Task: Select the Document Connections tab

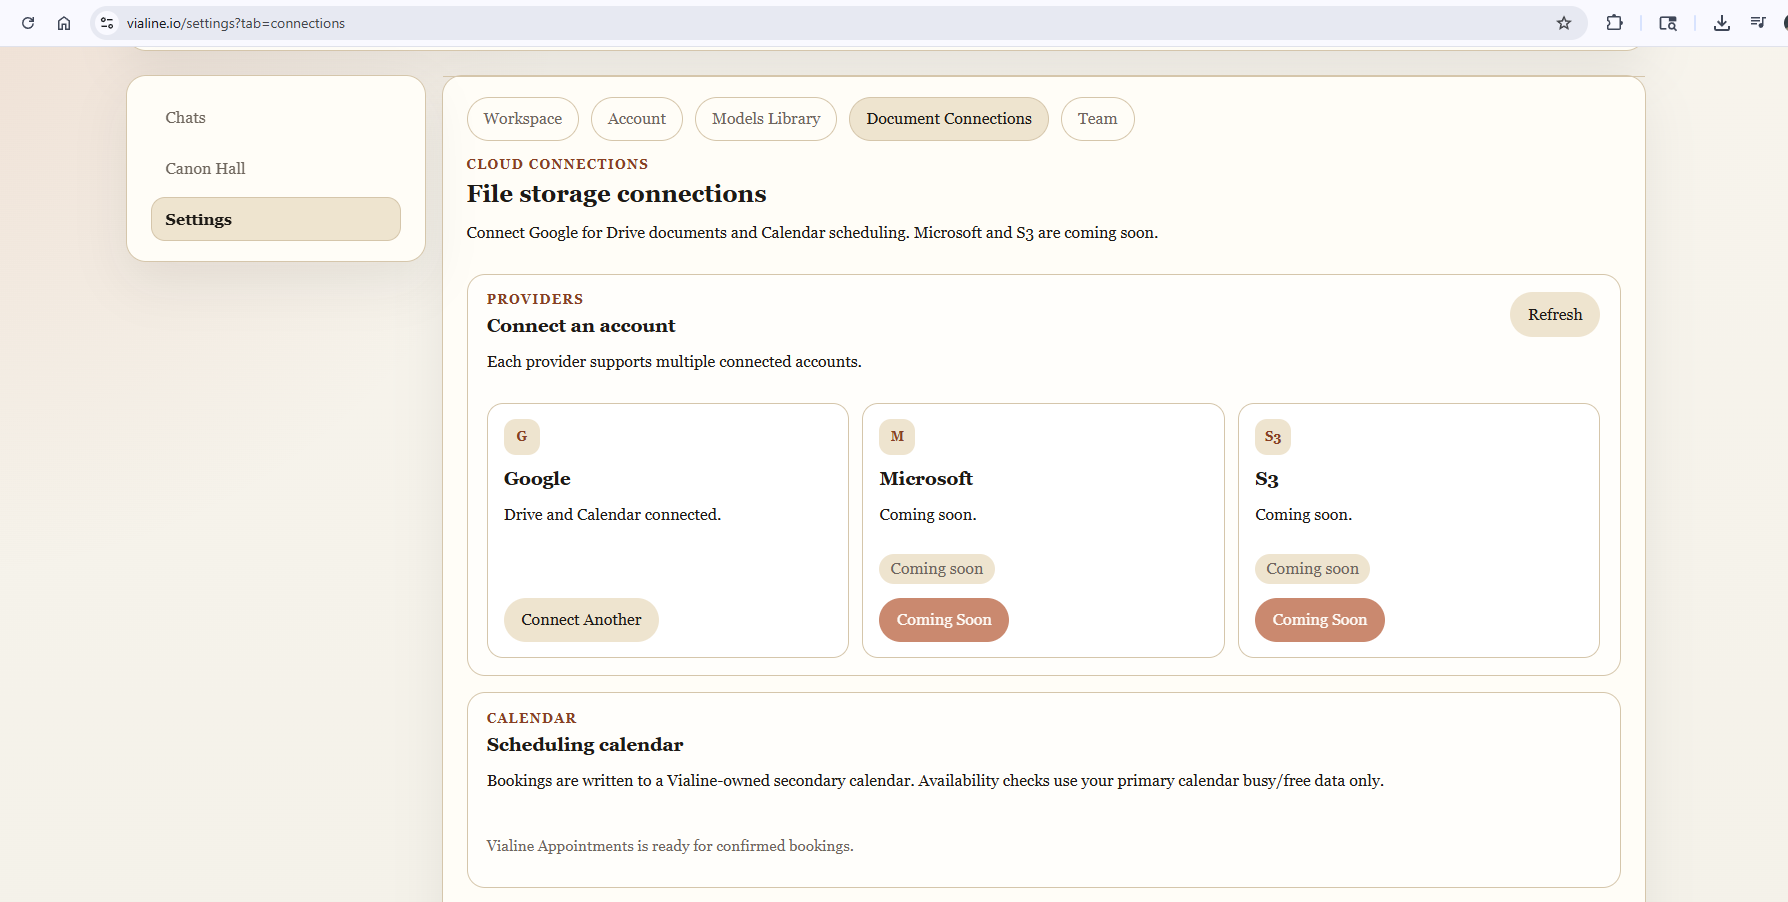Action: (949, 119)
